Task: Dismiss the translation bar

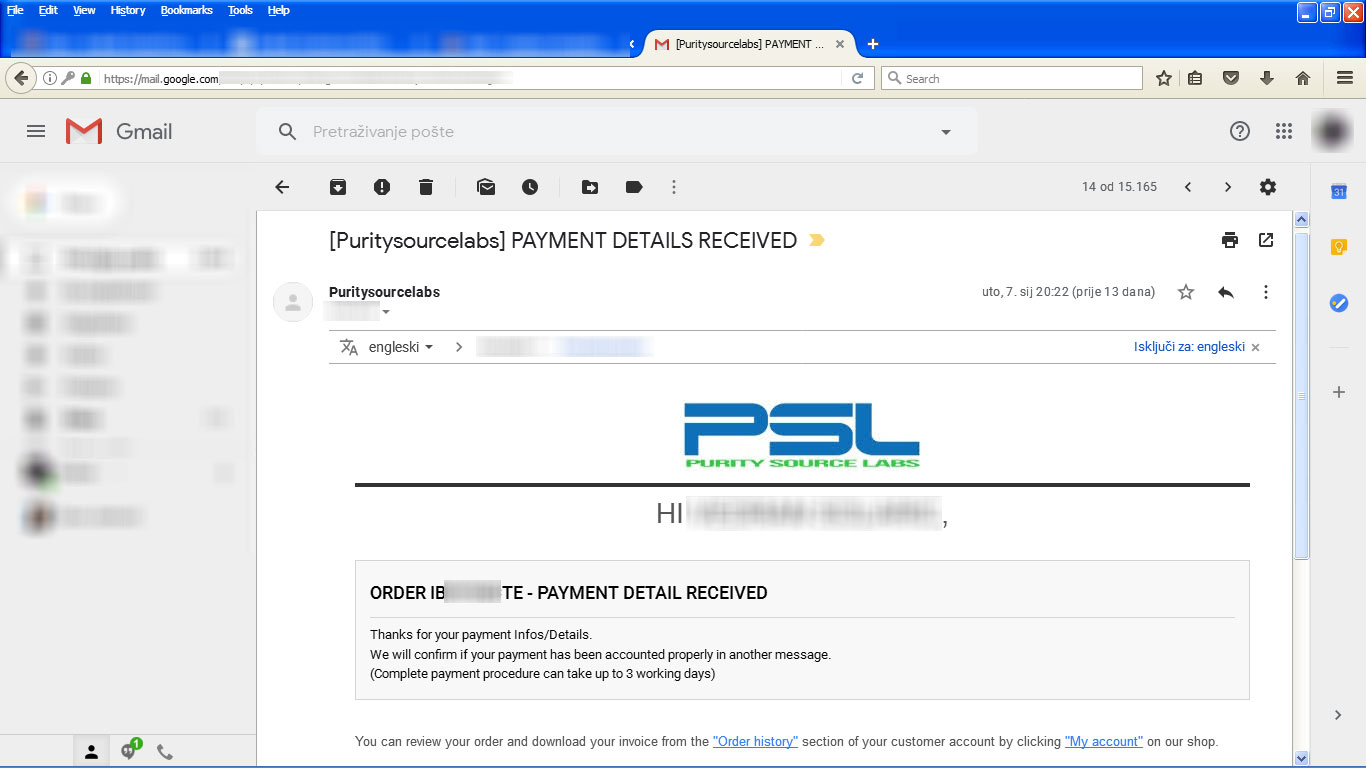Action: click(1256, 347)
